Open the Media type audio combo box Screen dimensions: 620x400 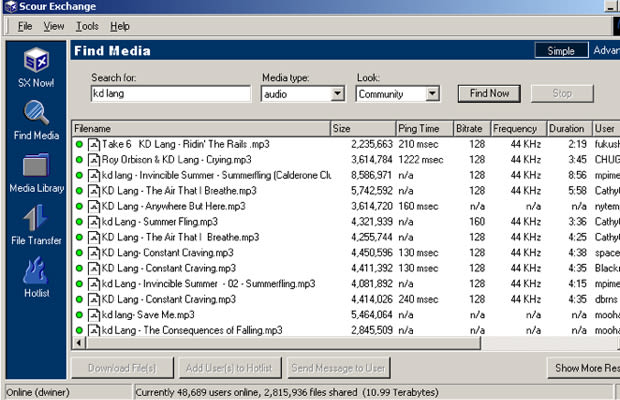tap(302, 94)
